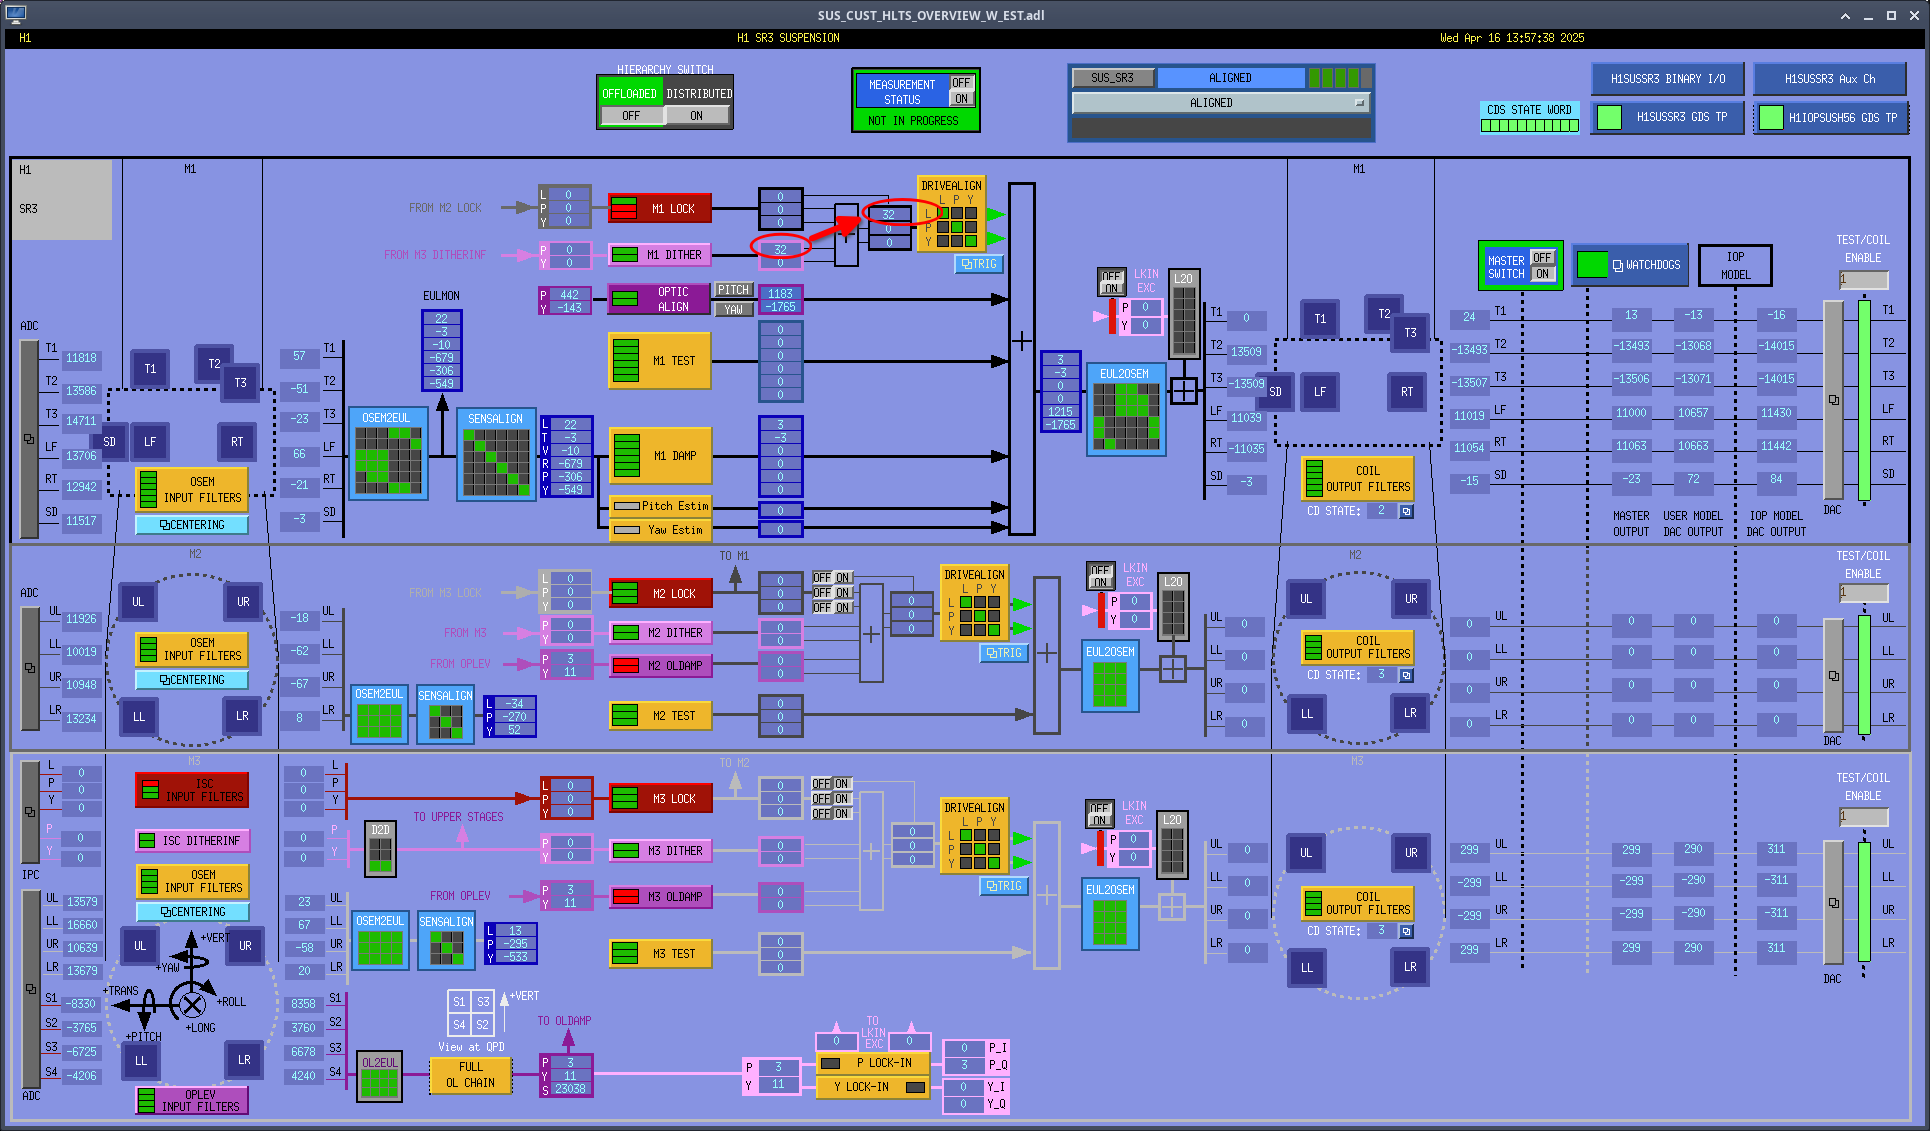Open the ALIGNED guardian state dropdown

(x=1219, y=103)
